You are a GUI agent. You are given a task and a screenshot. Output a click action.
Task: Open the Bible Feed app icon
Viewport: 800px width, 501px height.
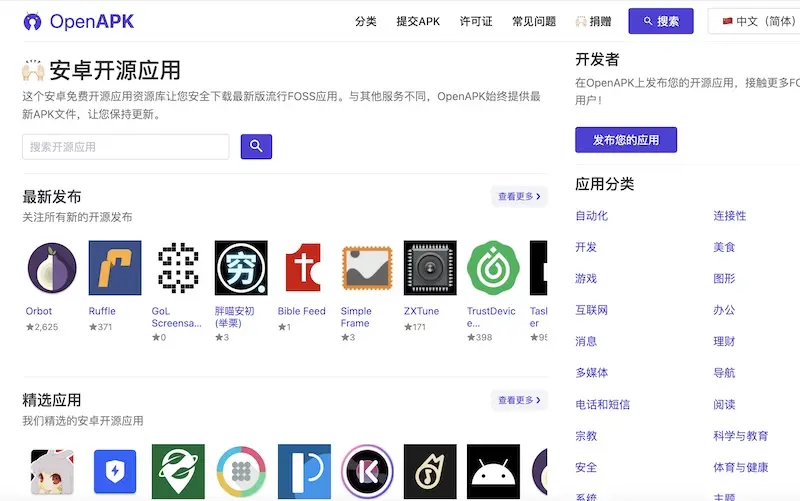[304, 268]
